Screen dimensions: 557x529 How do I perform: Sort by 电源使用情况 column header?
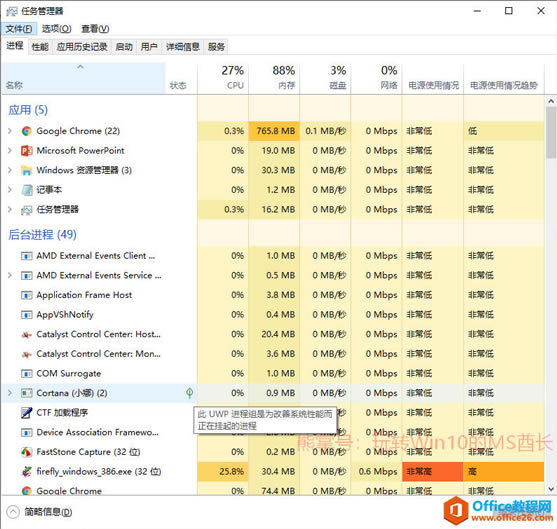pos(433,79)
